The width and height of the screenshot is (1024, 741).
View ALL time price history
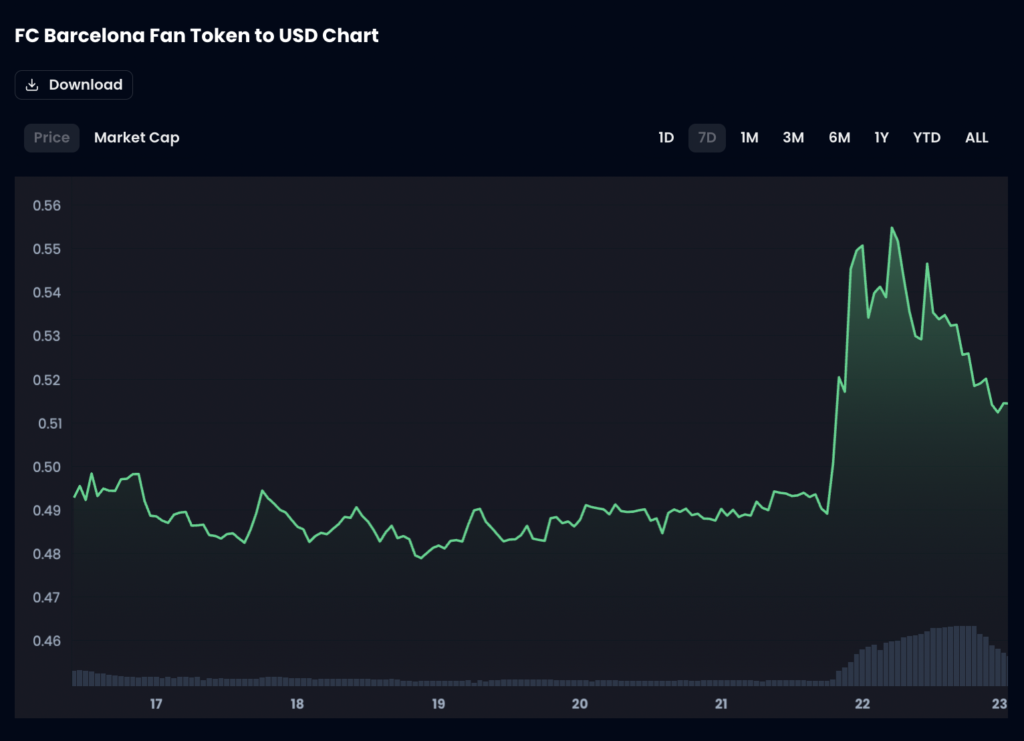tap(976, 138)
